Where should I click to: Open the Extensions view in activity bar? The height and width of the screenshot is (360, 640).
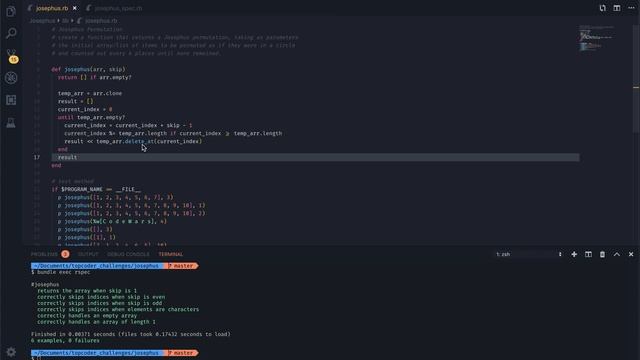tap(11, 100)
